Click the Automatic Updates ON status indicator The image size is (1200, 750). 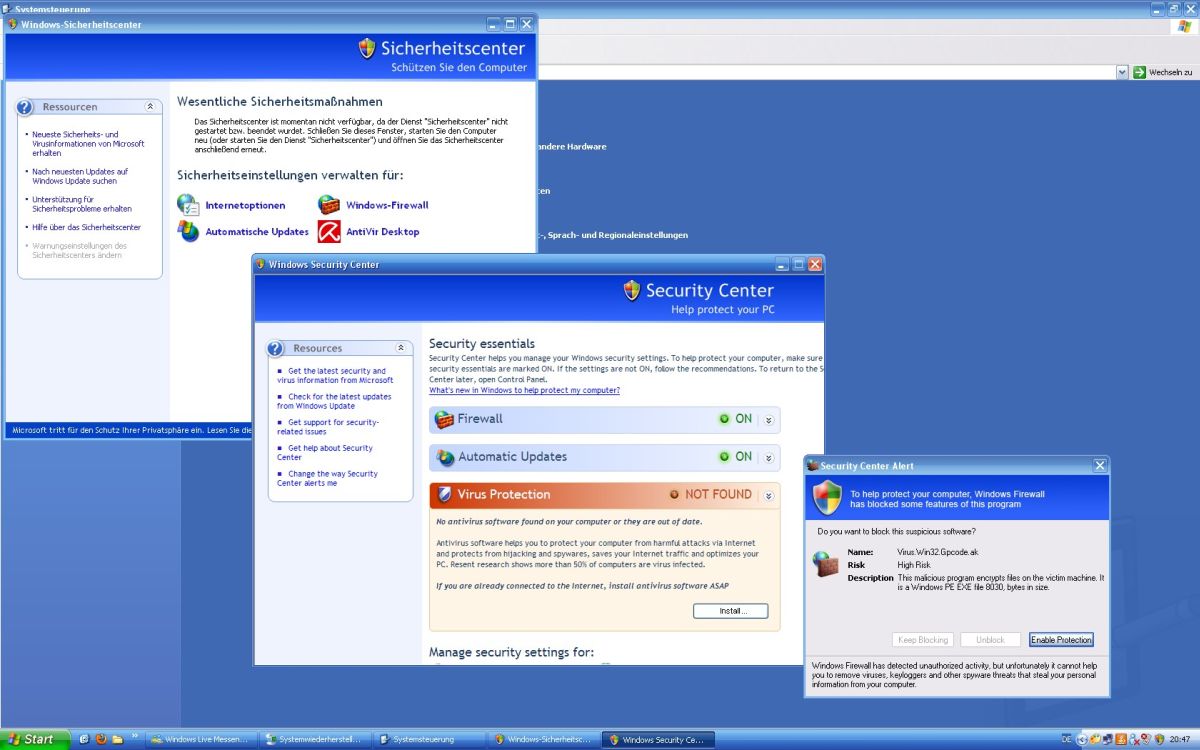[x=736, y=457]
